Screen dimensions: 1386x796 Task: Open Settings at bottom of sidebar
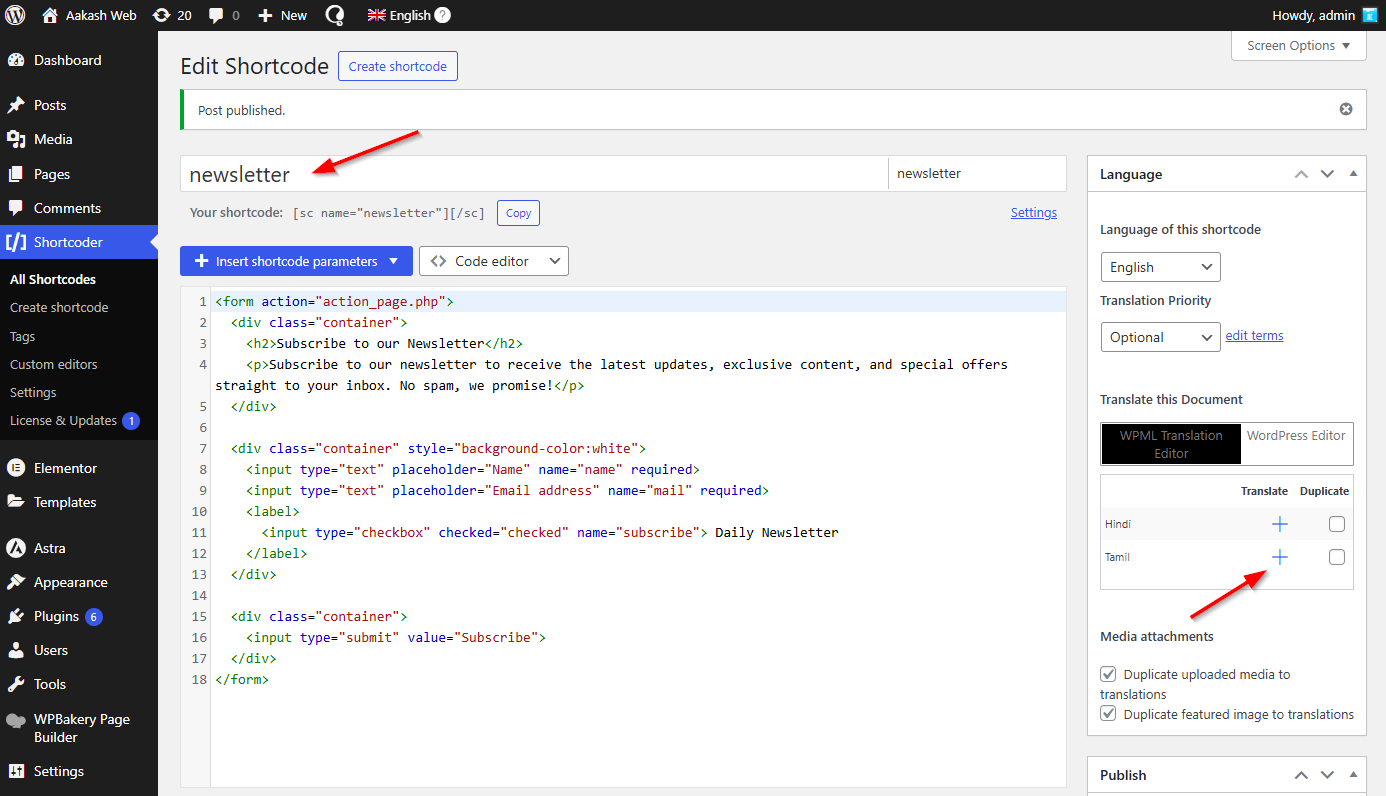pos(79,771)
